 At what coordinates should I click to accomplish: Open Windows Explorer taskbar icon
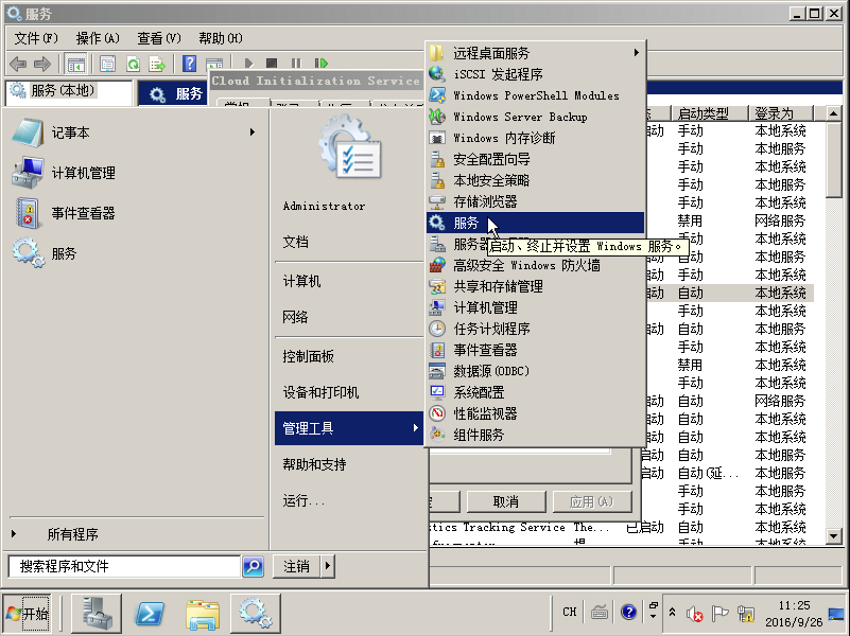tap(203, 613)
